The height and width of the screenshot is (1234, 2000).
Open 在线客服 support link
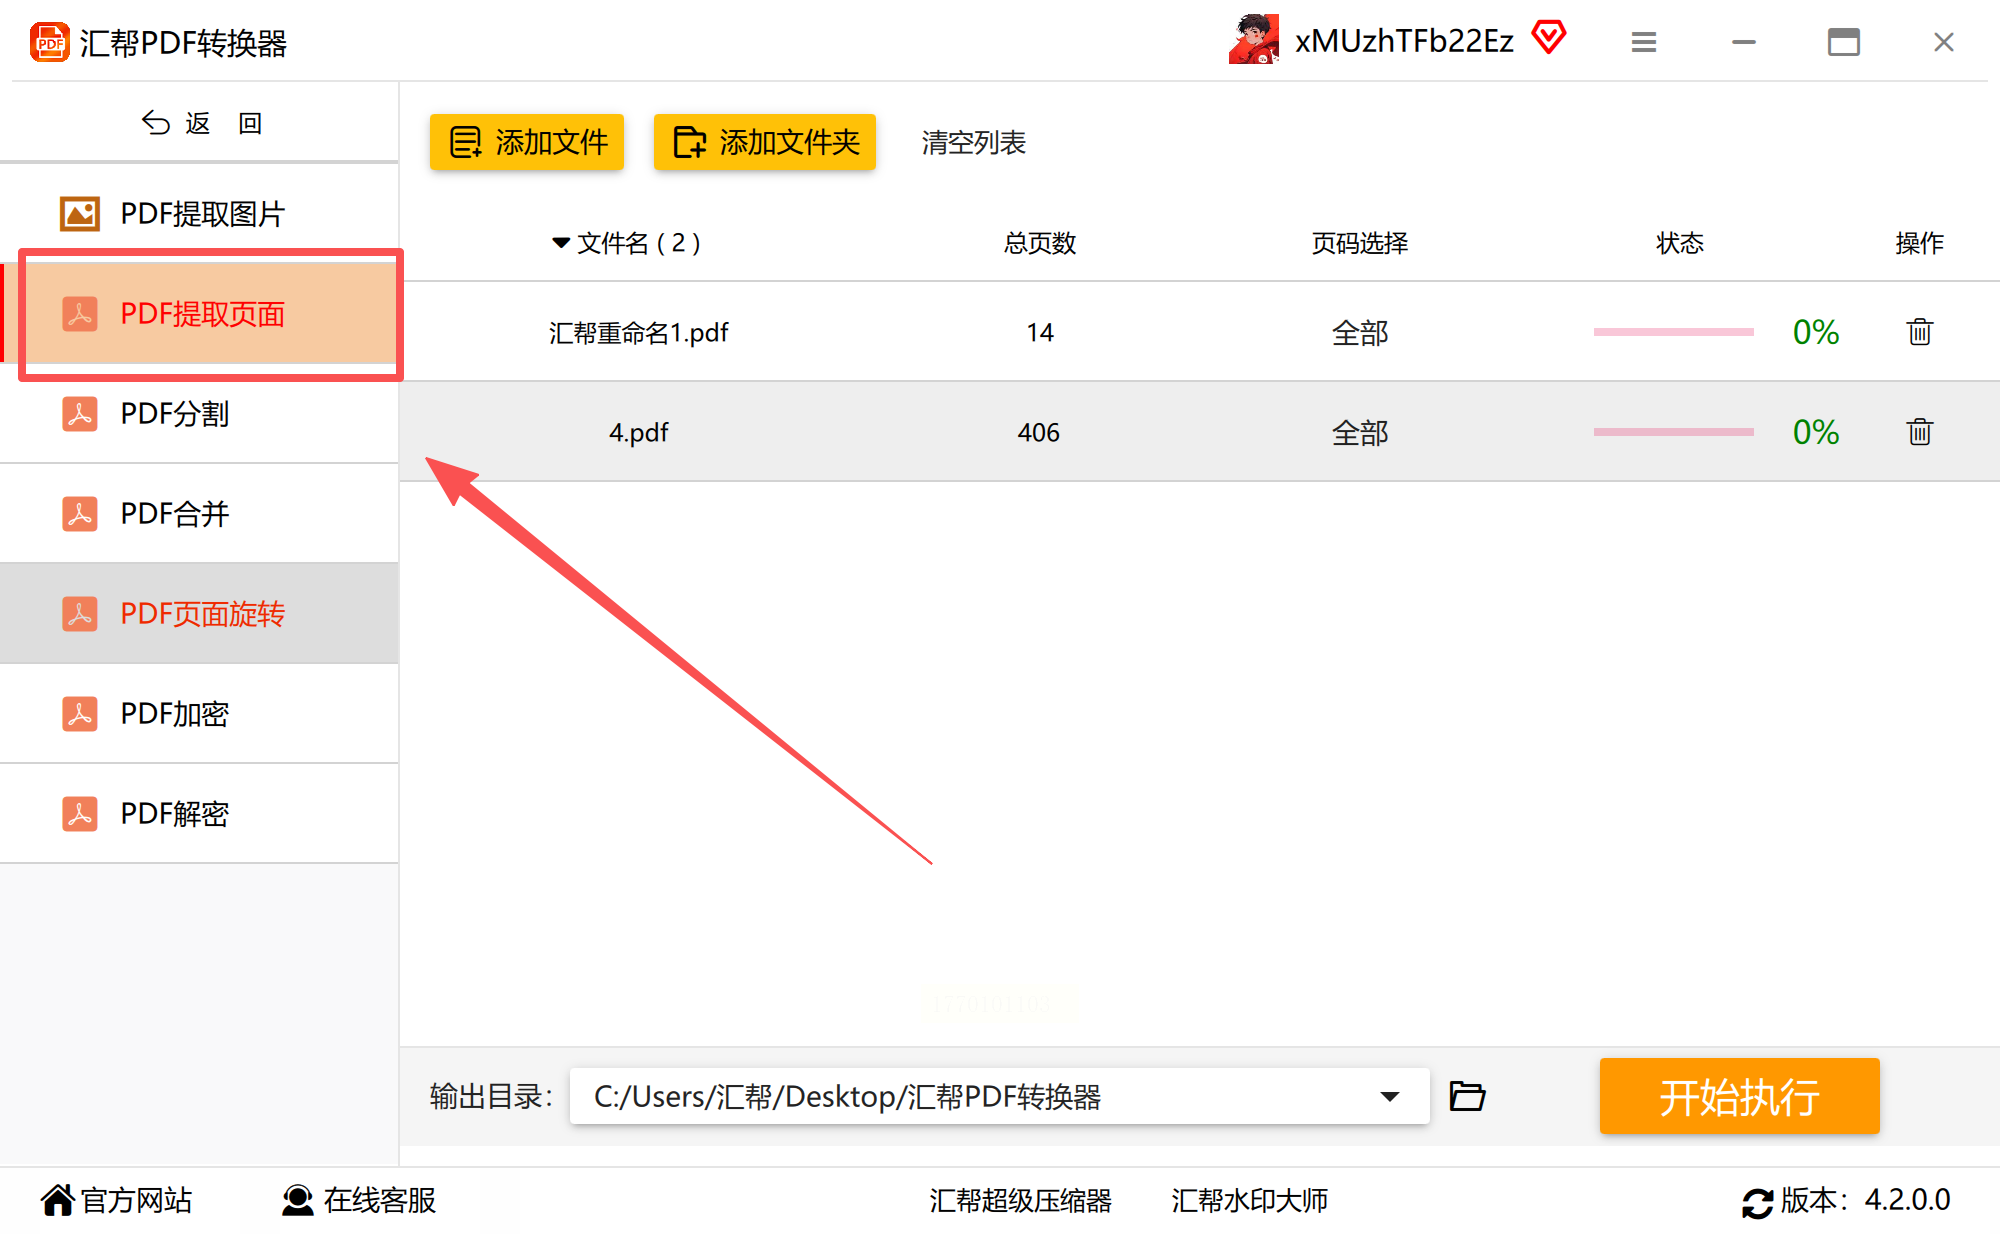(x=360, y=1200)
